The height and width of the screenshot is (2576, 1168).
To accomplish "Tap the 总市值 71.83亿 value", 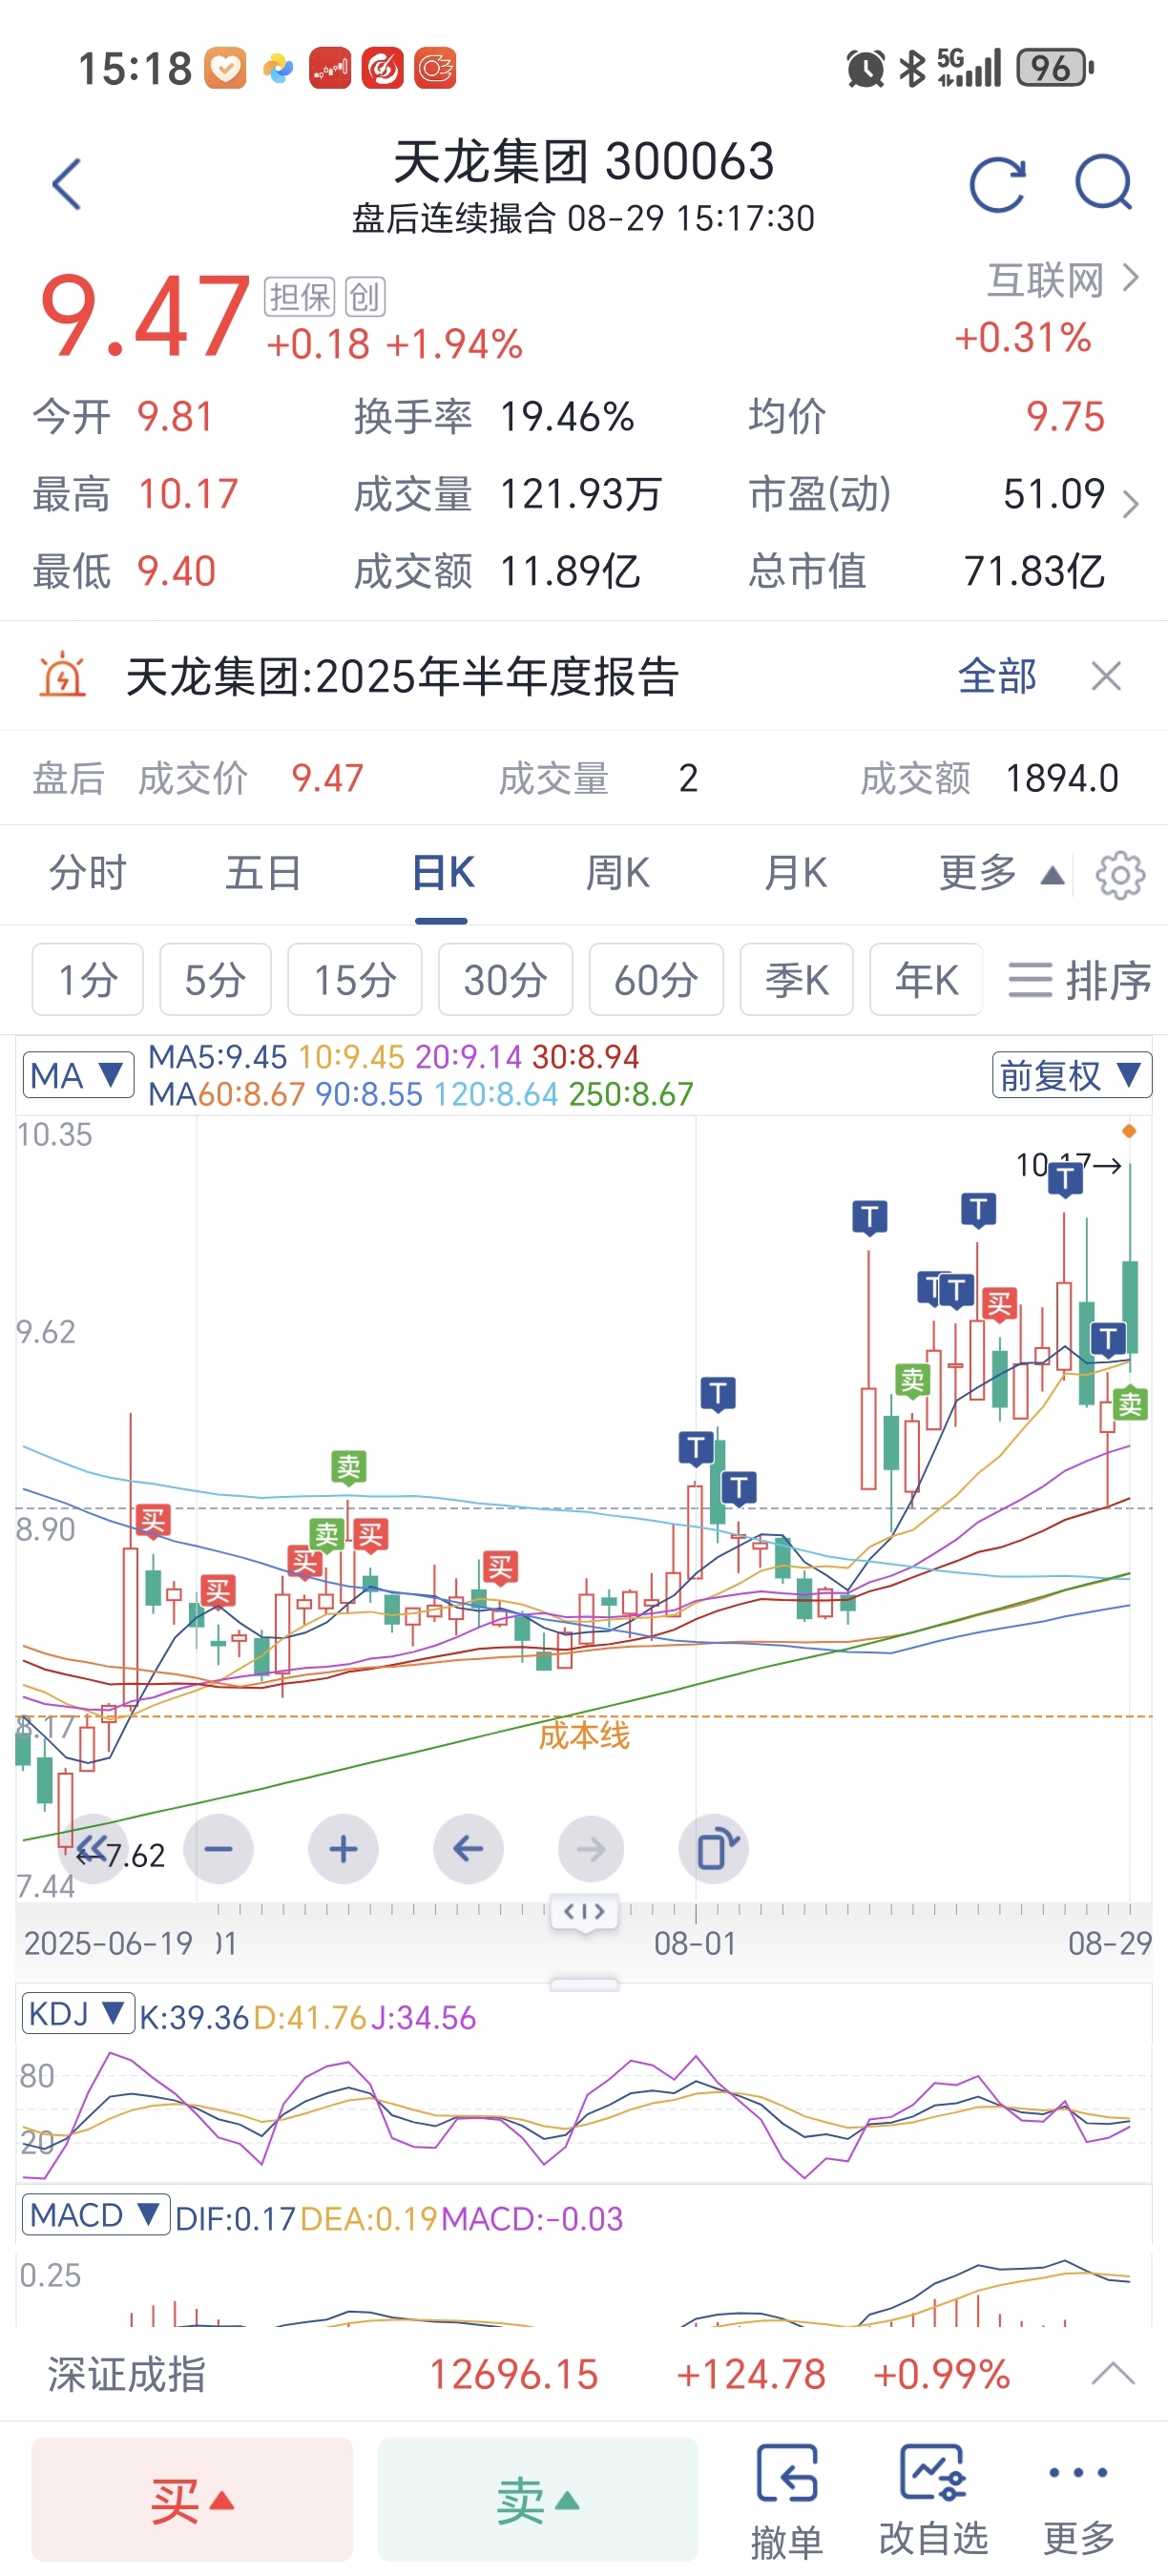I will 1034,571.
